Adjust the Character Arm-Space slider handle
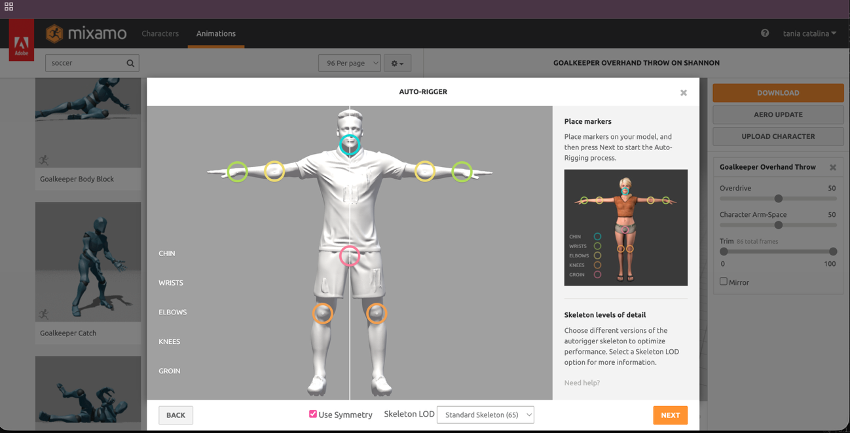This screenshot has width=850, height=434. click(x=778, y=224)
